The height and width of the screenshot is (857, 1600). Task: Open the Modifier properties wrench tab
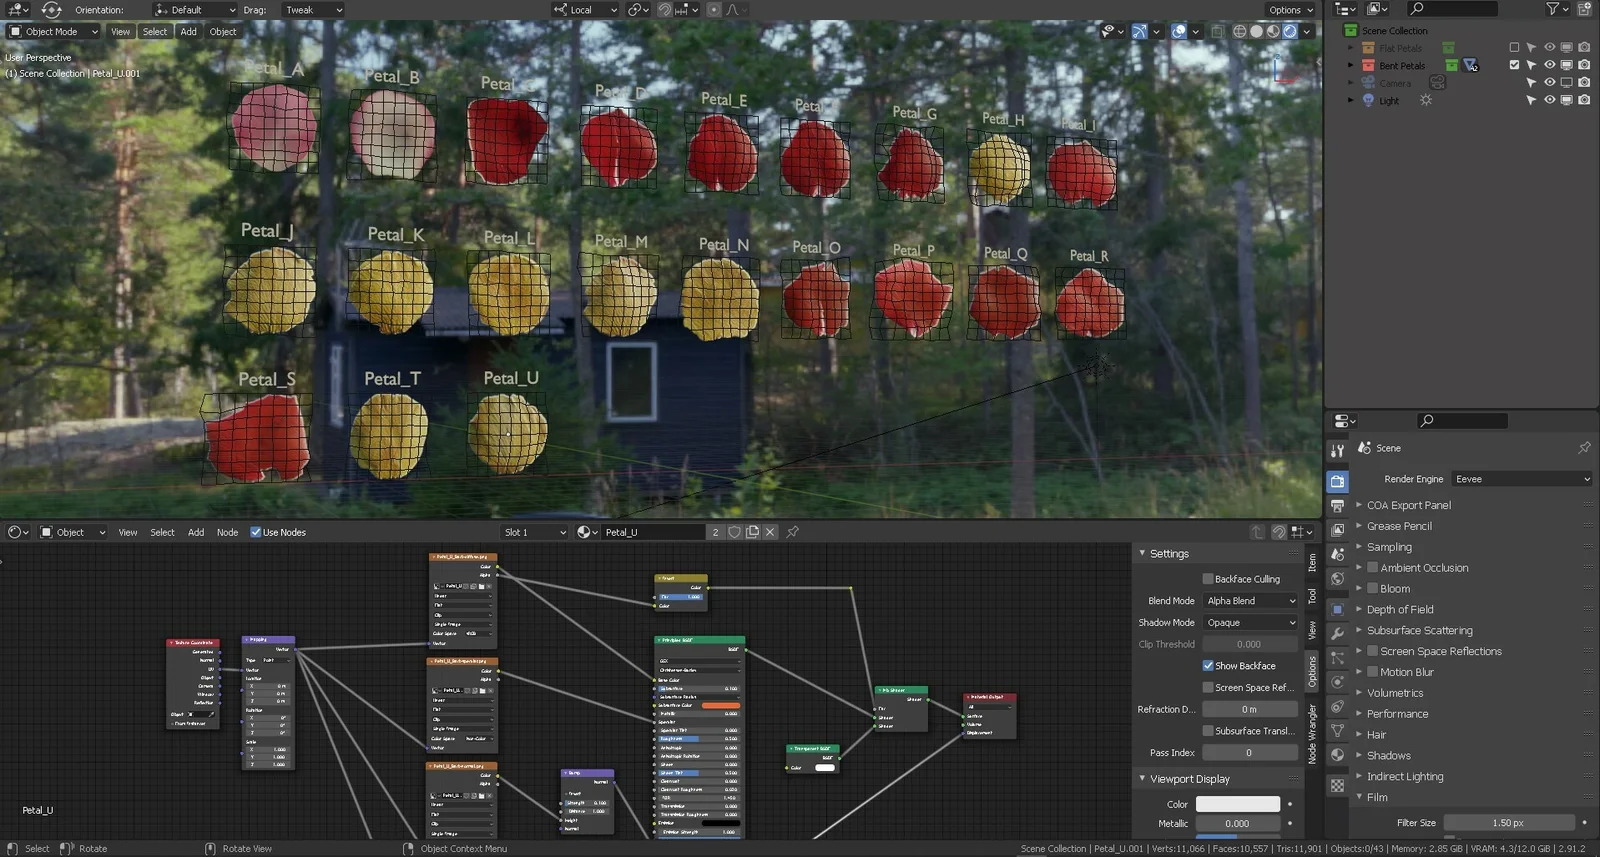pos(1337,633)
